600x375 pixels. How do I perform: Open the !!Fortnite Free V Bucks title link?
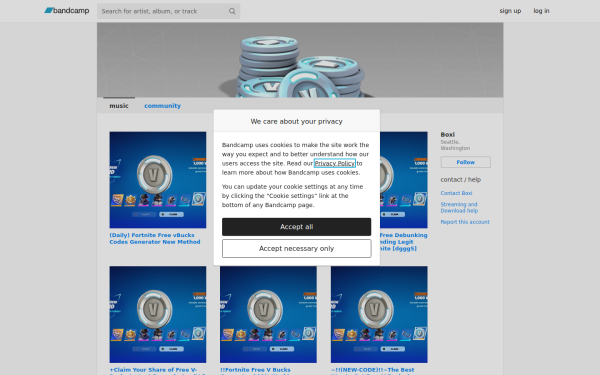point(255,370)
